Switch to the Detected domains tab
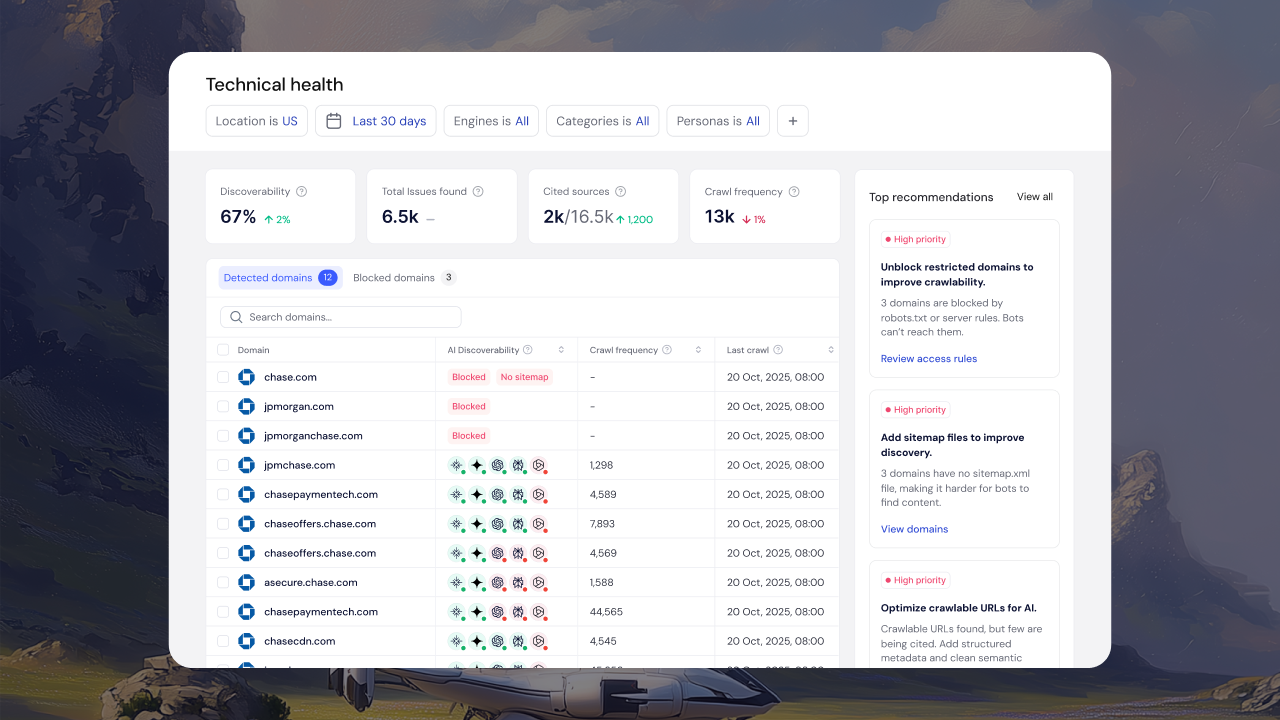The image size is (1280, 720). (280, 278)
